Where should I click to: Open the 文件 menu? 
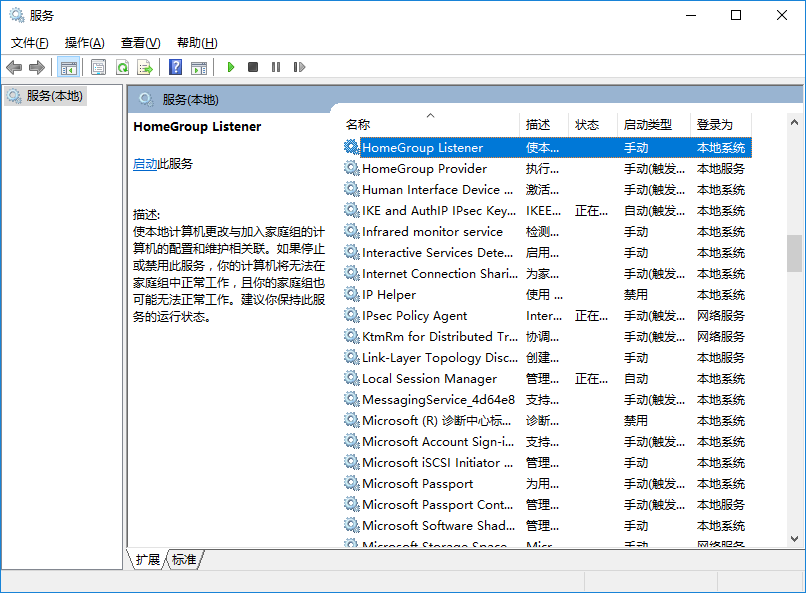pos(30,43)
